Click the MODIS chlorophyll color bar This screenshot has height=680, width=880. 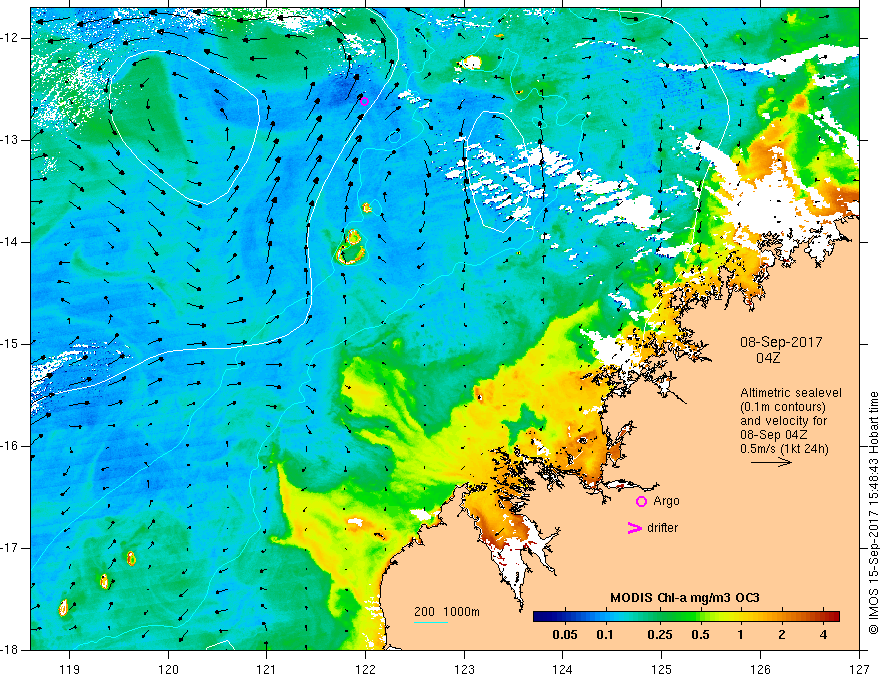click(x=686, y=616)
